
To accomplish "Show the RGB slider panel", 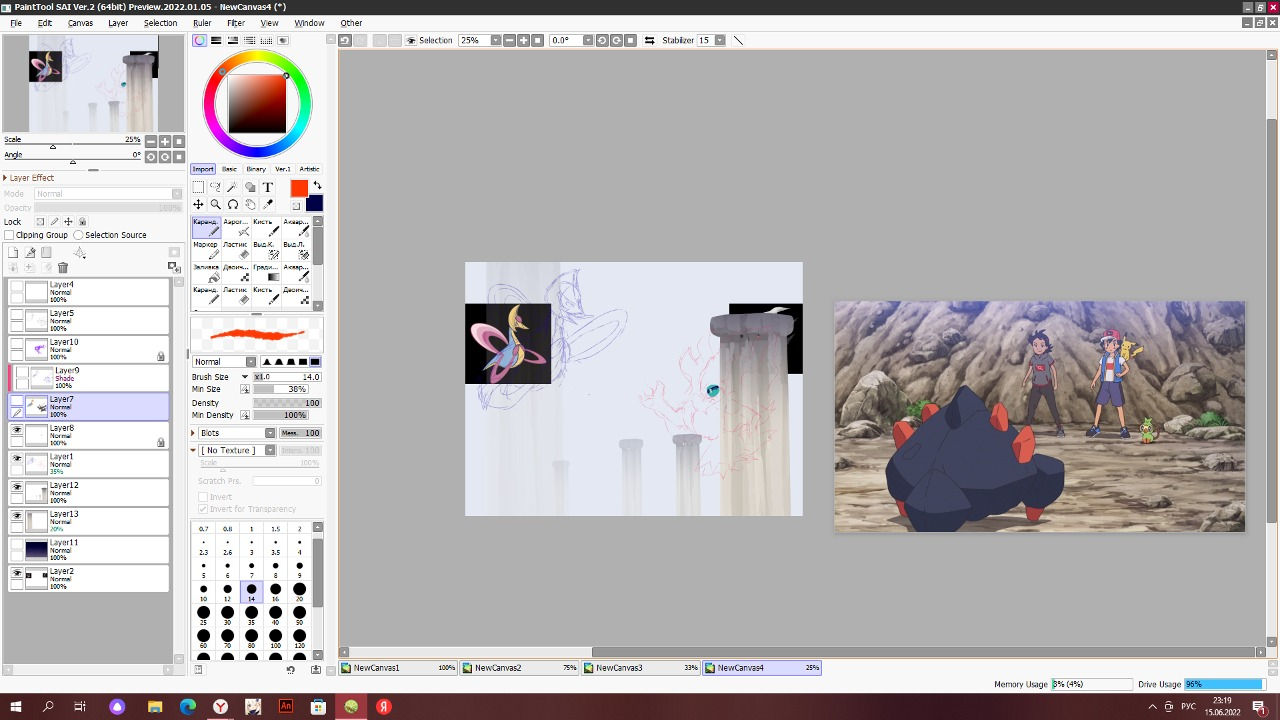I will coord(215,40).
